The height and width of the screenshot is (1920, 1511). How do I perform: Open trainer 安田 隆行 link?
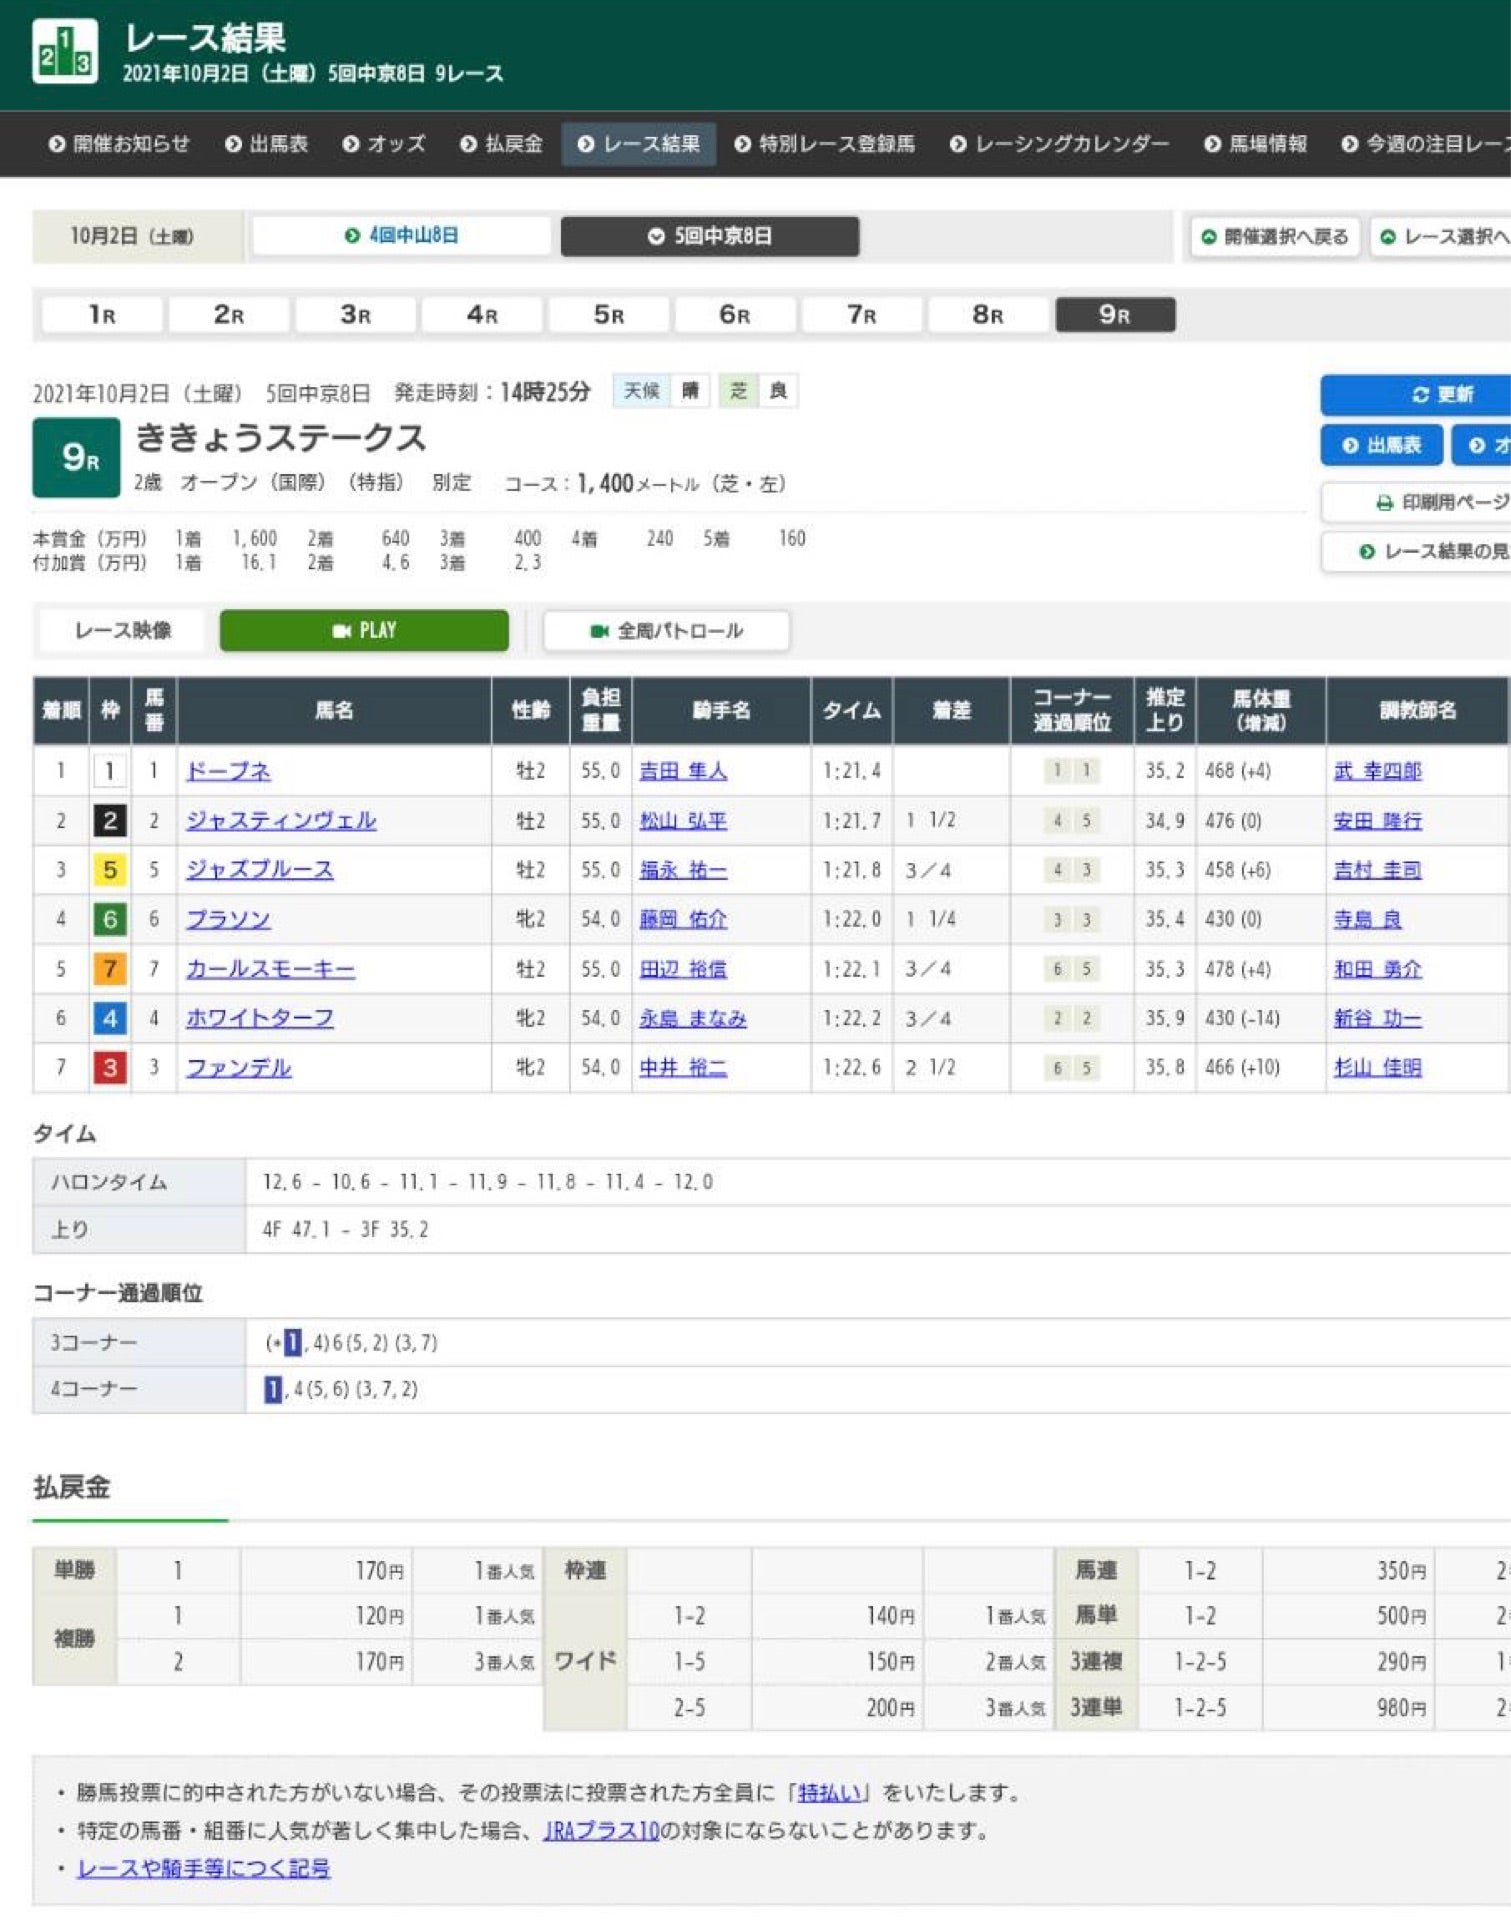pos(1377,821)
